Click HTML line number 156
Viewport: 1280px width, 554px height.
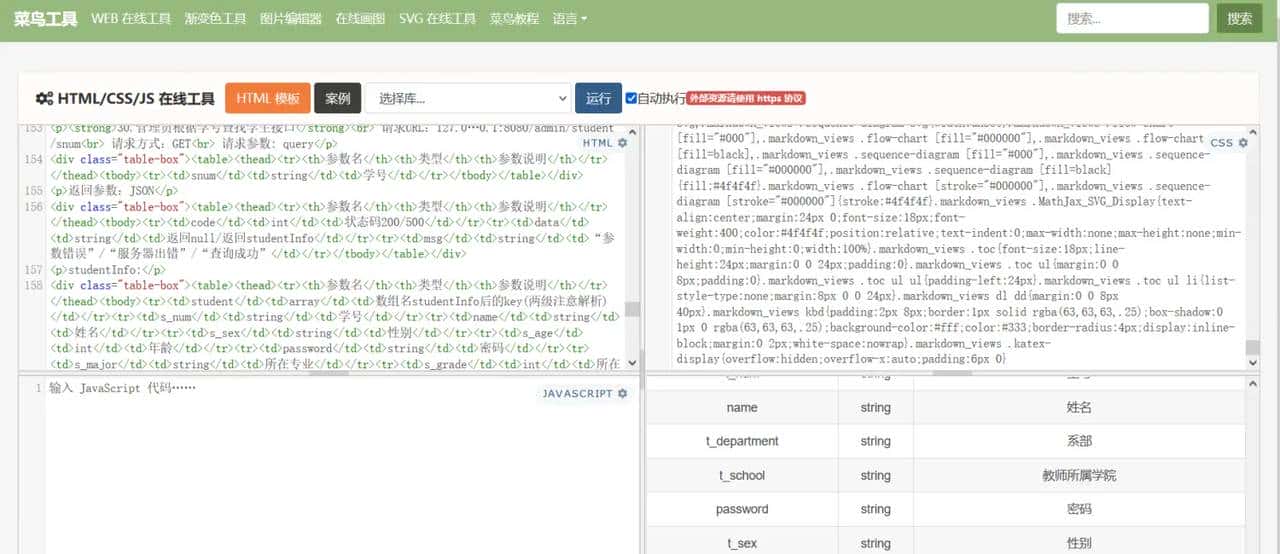tap(33, 206)
